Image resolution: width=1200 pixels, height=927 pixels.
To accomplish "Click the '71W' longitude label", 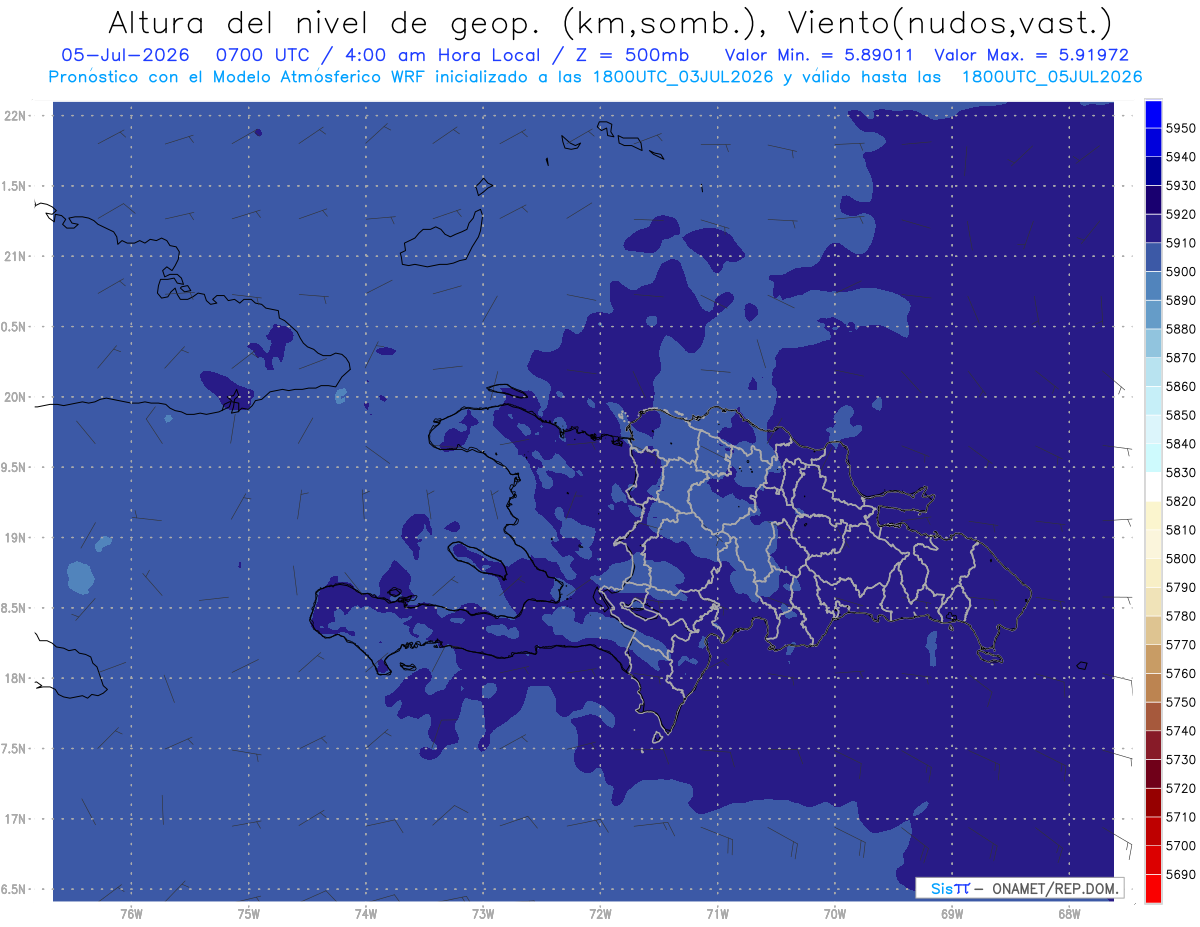I will coord(717,914).
